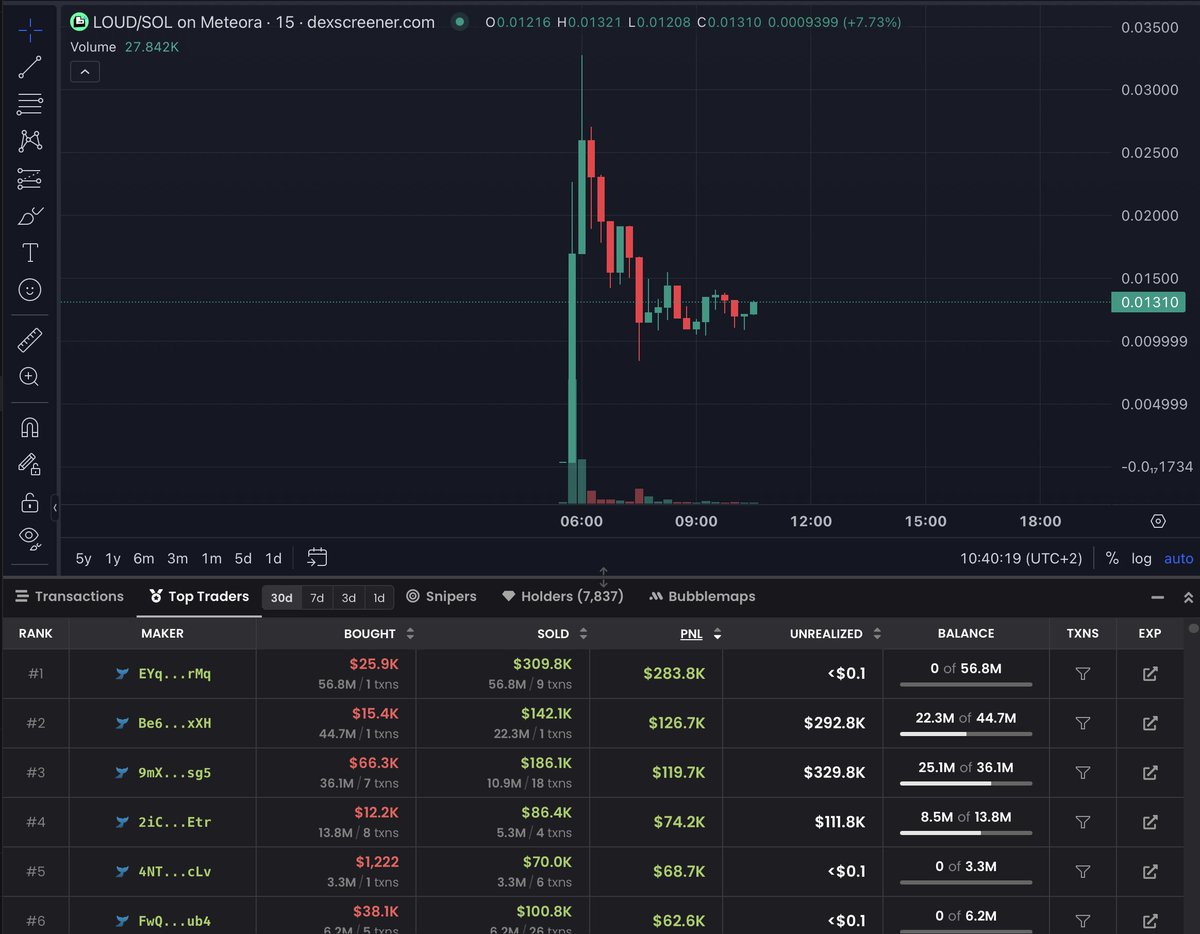The height and width of the screenshot is (934, 1200).
Task: Sort the table by the BOUGHT column
Action: click(379, 634)
